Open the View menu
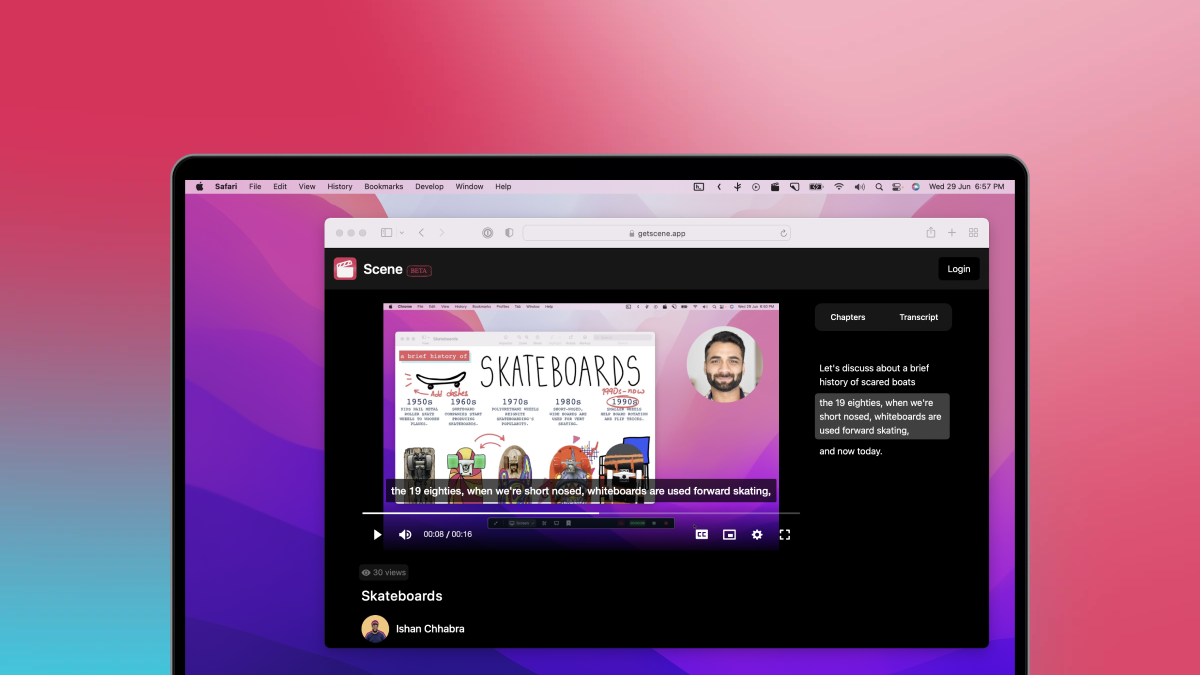This screenshot has height=675, width=1200. pos(307,187)
